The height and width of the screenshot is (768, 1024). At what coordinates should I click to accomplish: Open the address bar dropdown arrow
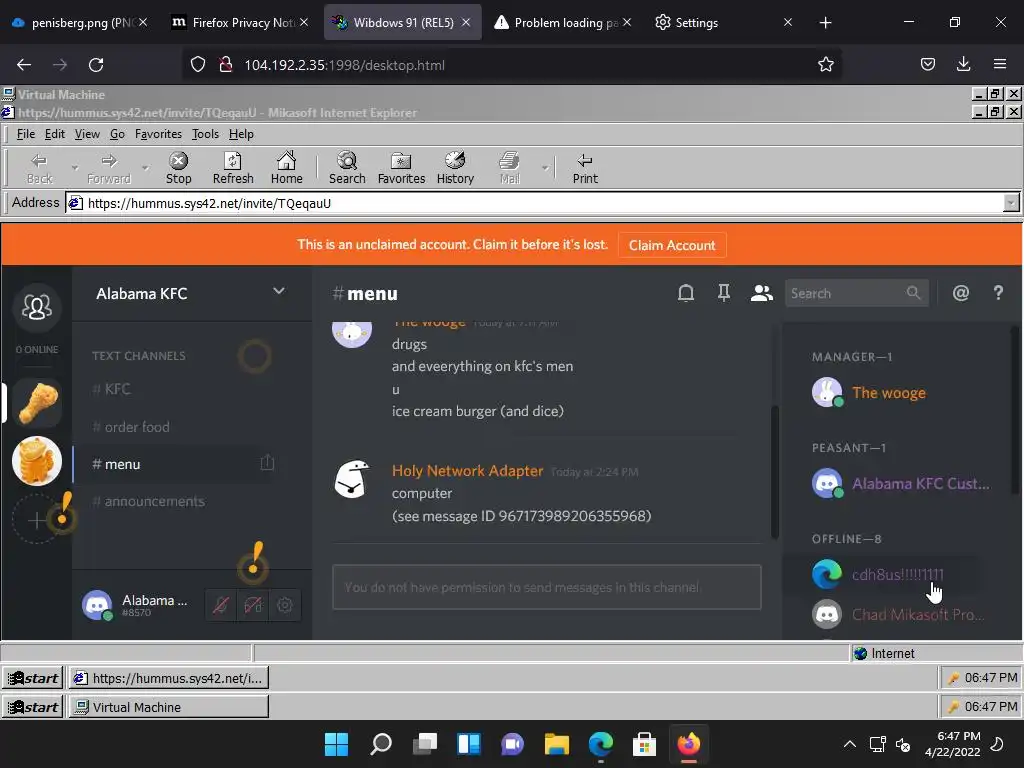(x=1011, y=203)
